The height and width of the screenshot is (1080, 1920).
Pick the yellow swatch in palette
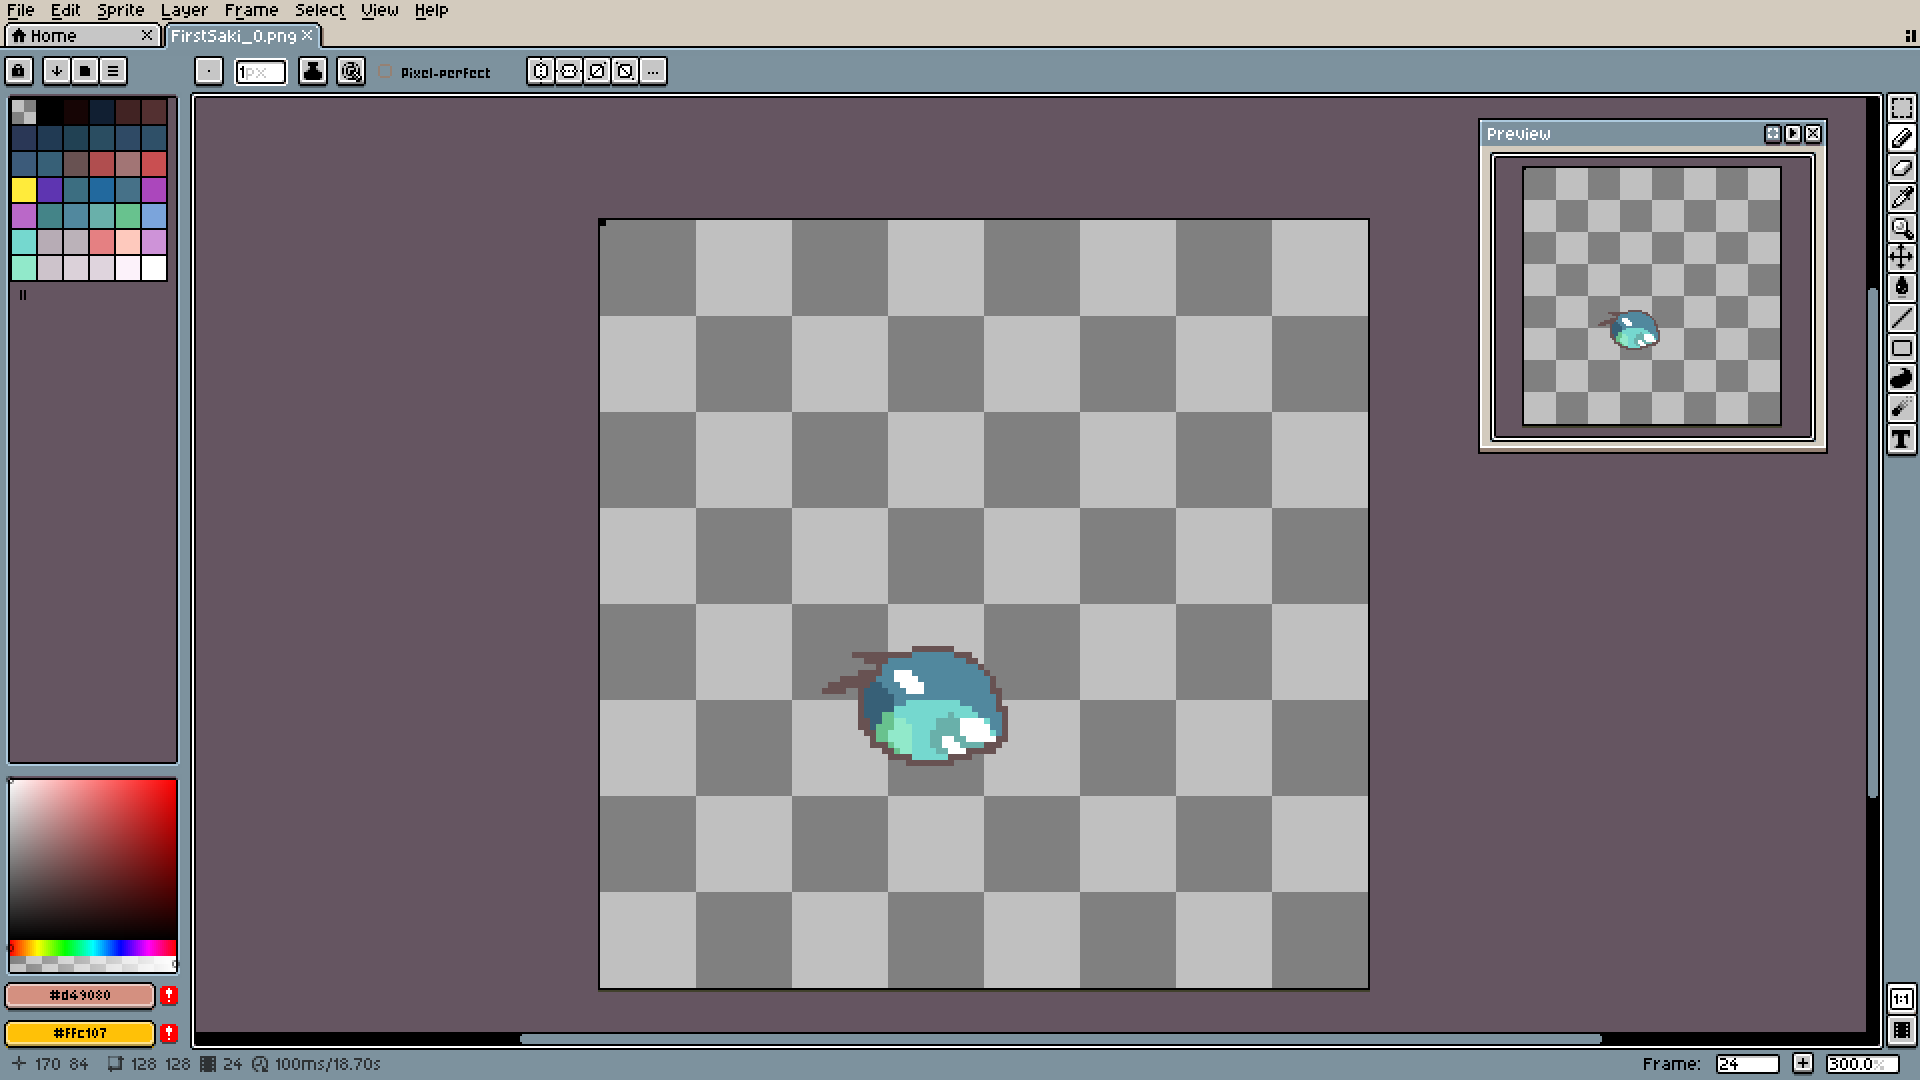(x=24, y=190)
